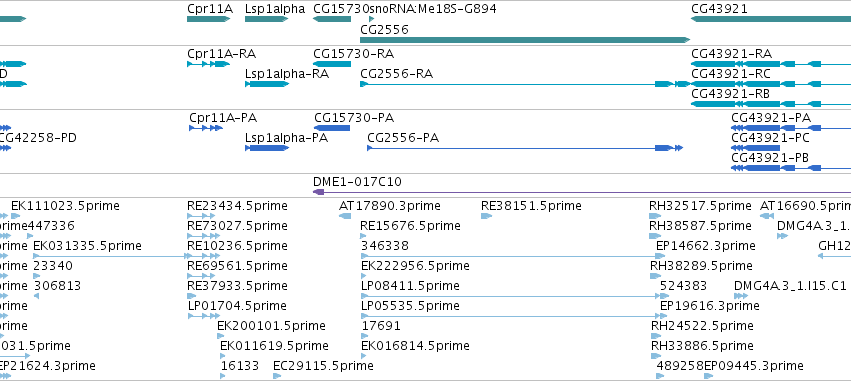This screenshot has height=381, width=851.
Task: Open EST EK016814.5prime
Action: coord(415,346)
